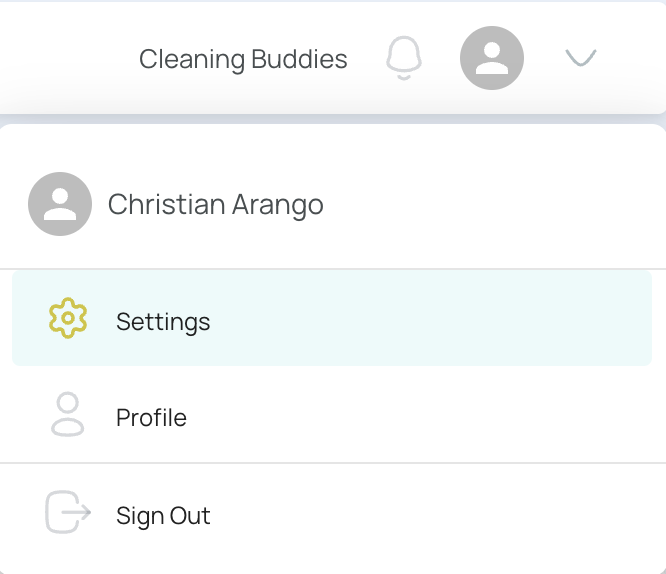Select the Christian Arango name label
Viewport: 666px width, 574px height.
coord(215,205)
